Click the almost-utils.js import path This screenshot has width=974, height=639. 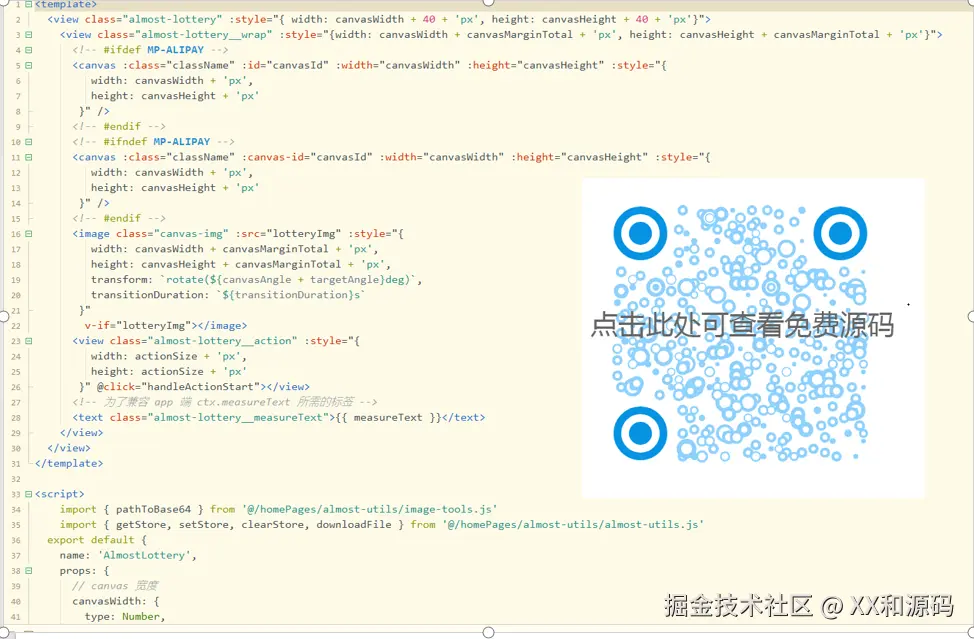click(573, 525)
